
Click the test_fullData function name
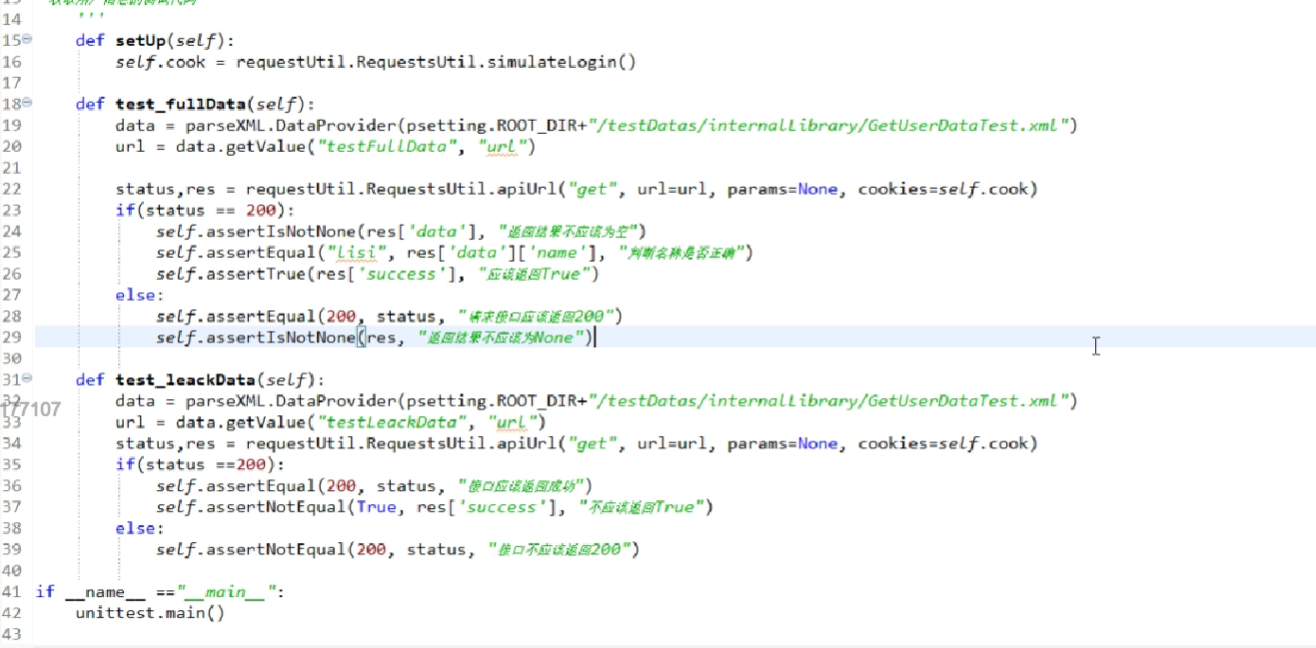point(180,104)
